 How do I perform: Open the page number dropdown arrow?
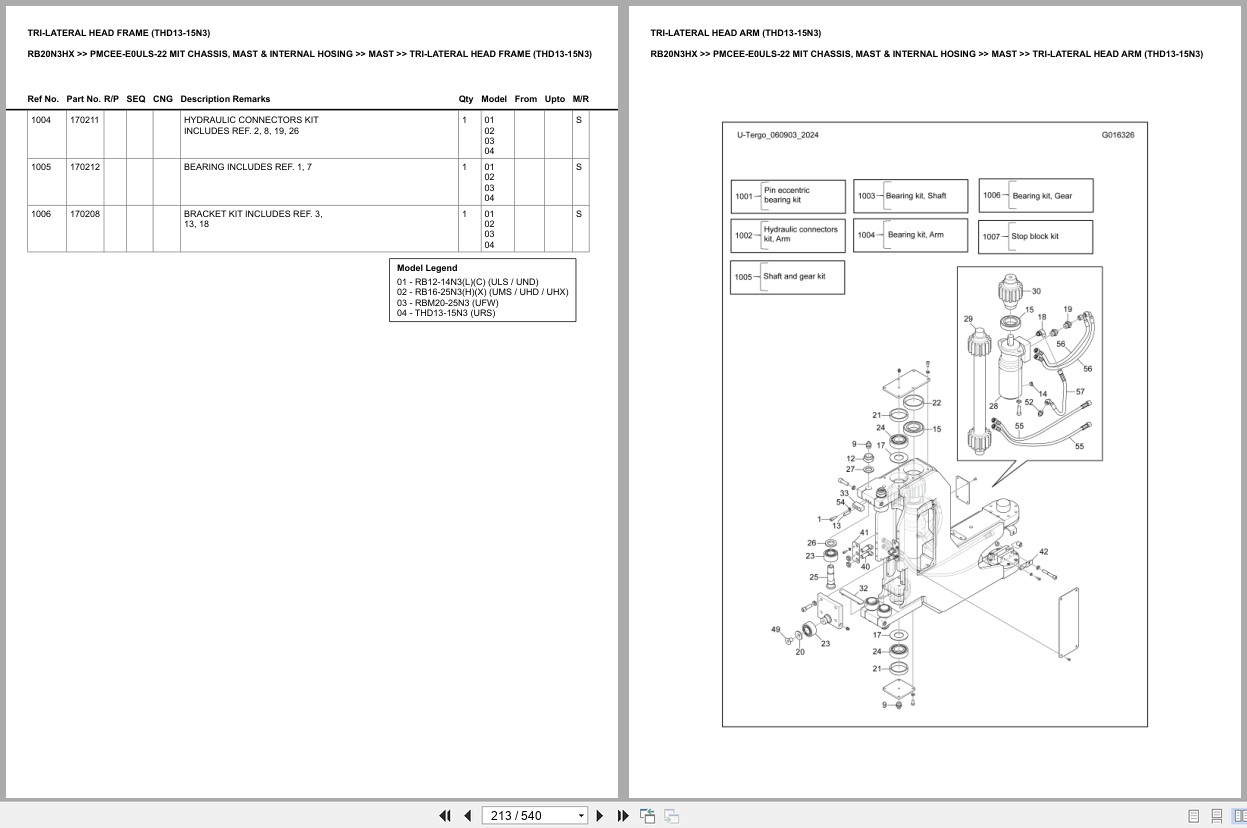581,816
